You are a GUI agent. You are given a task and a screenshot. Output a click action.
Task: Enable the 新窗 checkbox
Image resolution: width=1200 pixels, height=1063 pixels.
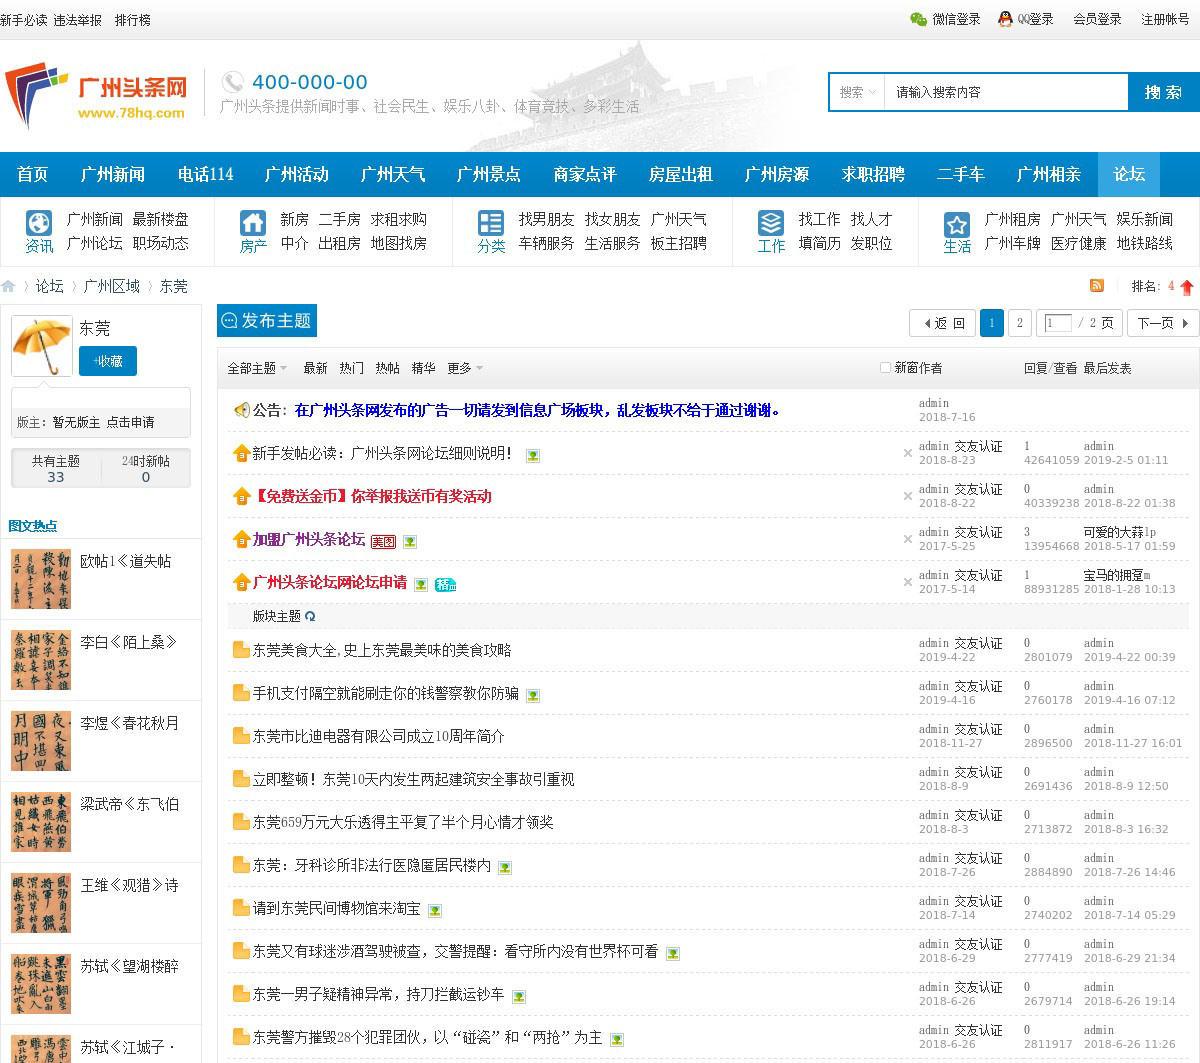(x=885, y=368)
